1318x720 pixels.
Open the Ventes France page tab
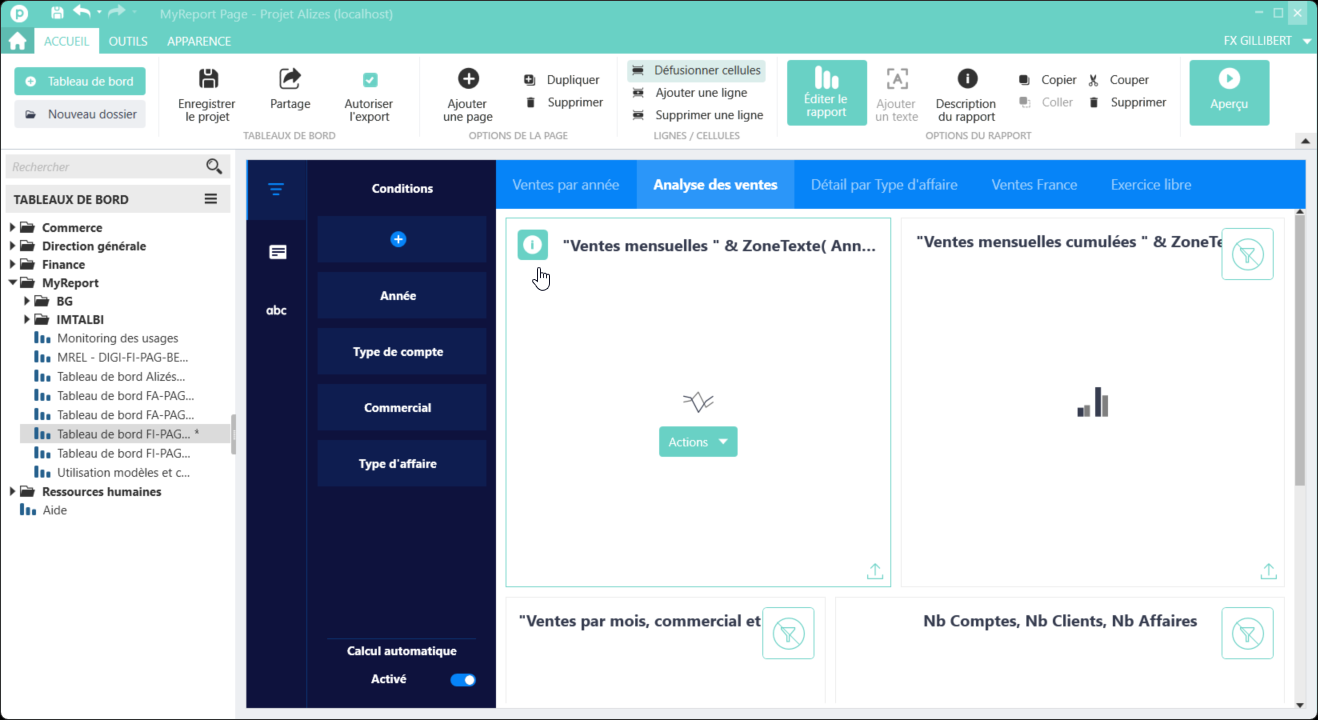(x=1034, y=185)
